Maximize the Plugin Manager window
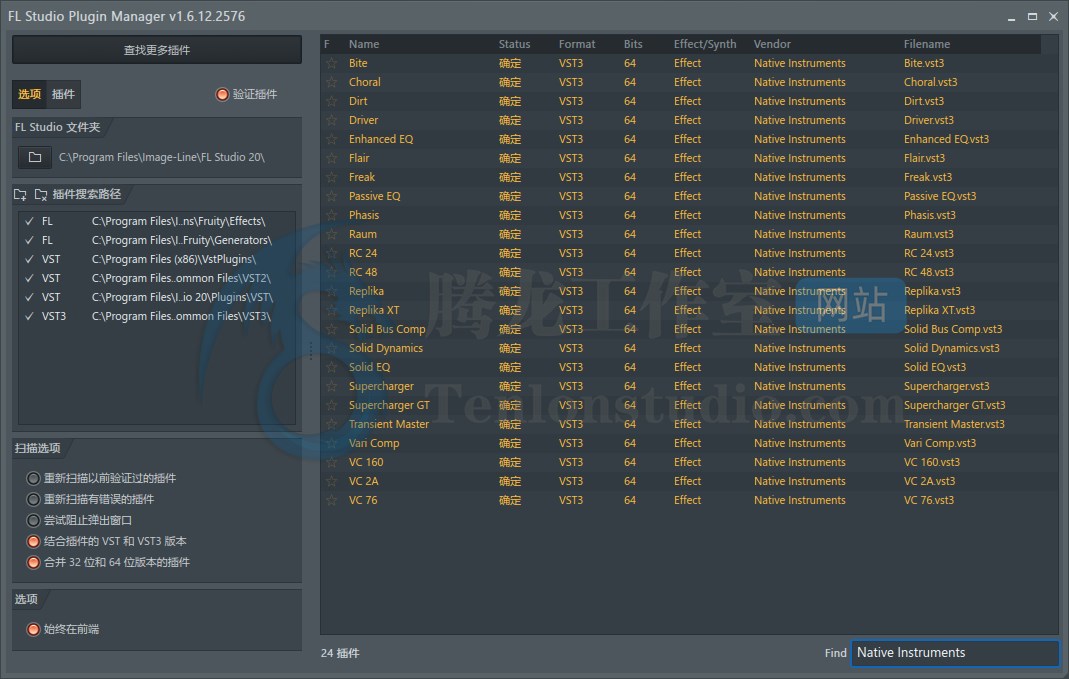1069x679 pixels. point(1032,16)
